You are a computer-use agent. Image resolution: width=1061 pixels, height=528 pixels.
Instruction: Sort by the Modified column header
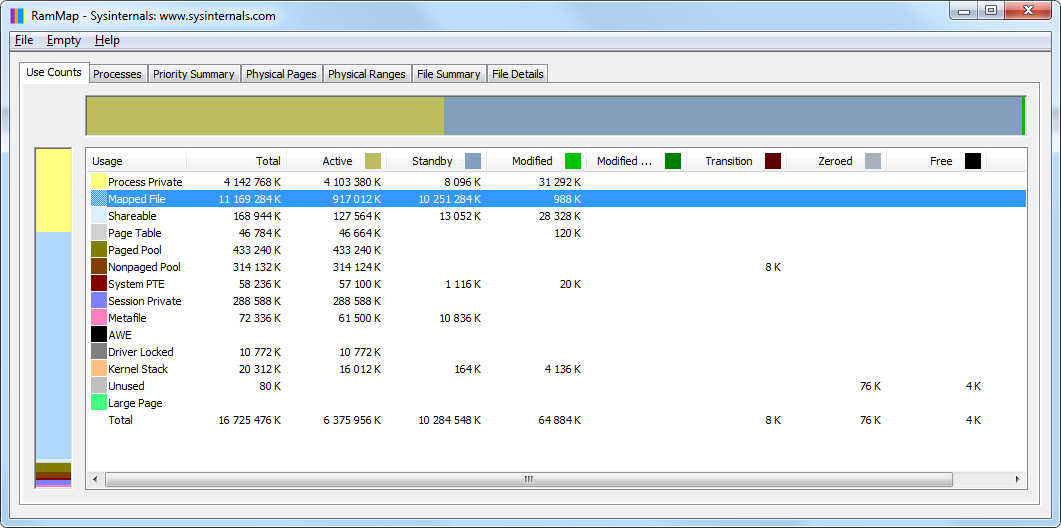click(x=537, y=161)
